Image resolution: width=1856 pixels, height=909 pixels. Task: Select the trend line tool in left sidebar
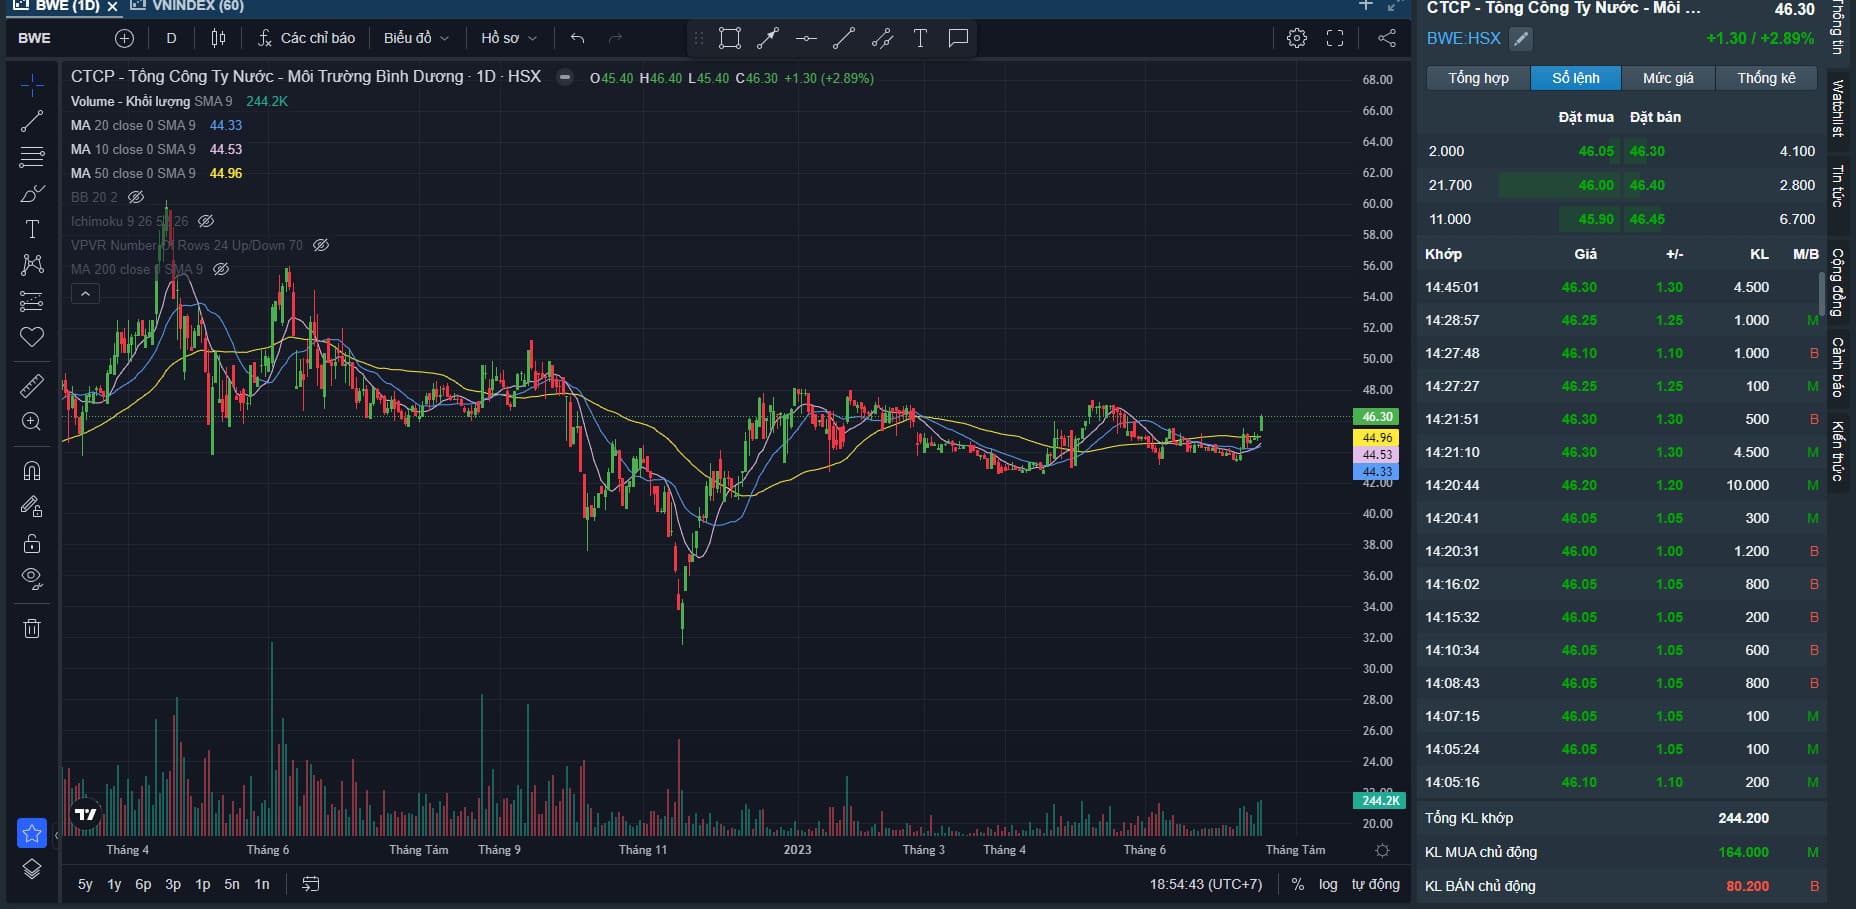point(32,121)
